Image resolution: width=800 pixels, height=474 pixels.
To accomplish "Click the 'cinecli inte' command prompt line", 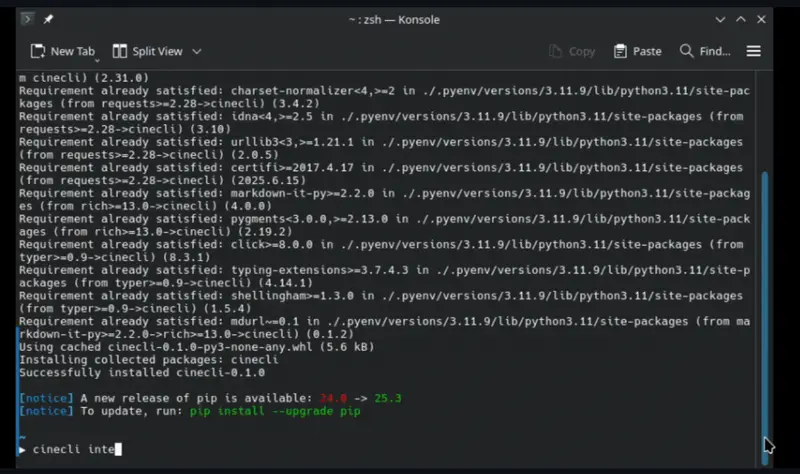I will 75,449.
